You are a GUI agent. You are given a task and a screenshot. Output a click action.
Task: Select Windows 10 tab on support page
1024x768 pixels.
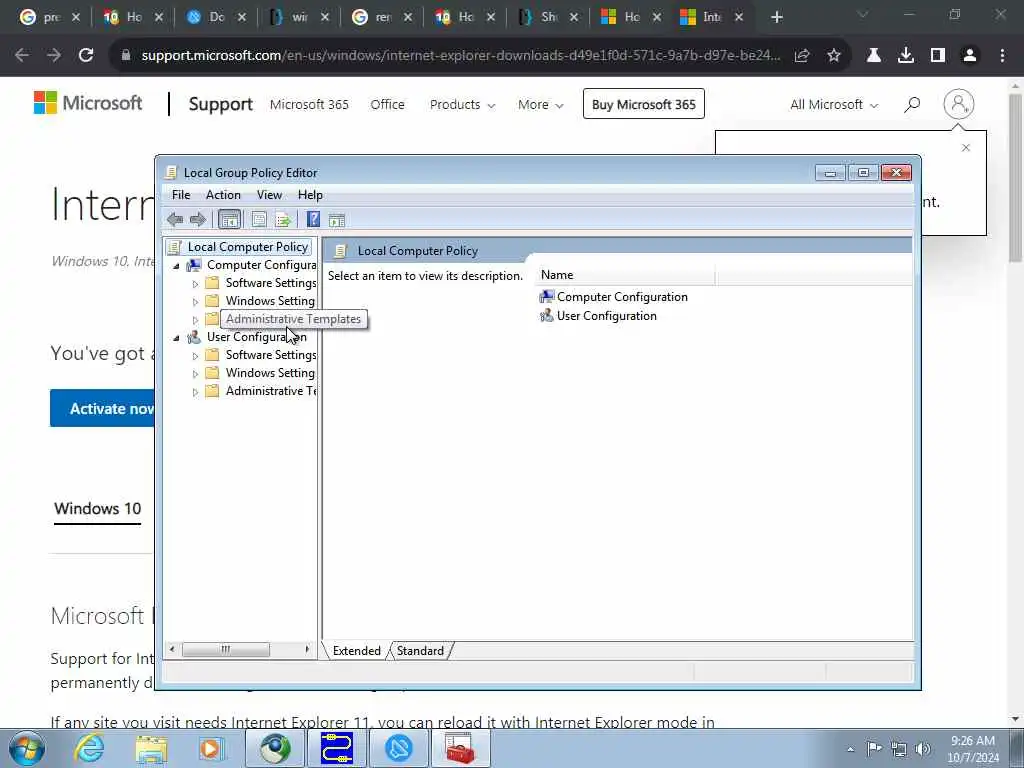(x=97, y=509)
